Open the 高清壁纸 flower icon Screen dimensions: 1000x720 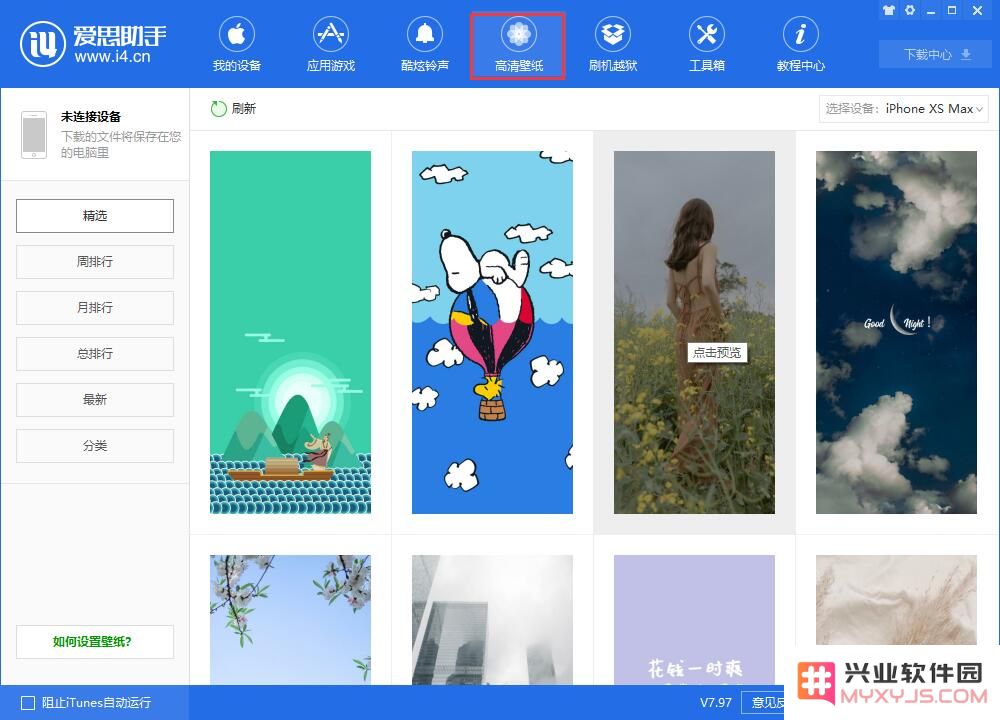tap(518, 34)
